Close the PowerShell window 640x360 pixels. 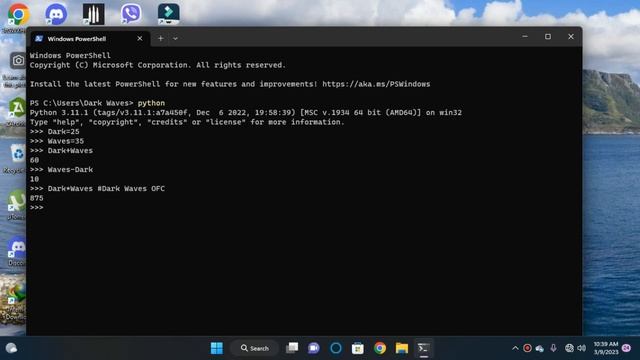[x=571, y=37]
